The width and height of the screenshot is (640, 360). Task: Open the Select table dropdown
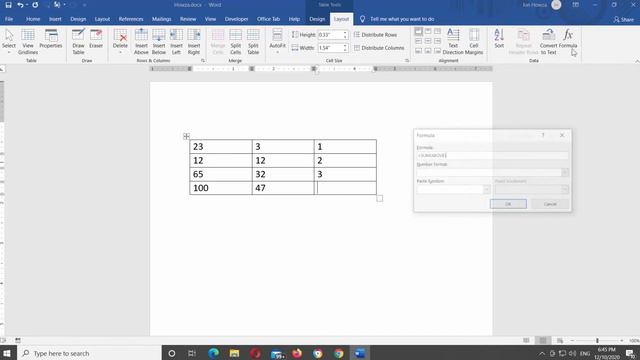click(x=9, y=42)
